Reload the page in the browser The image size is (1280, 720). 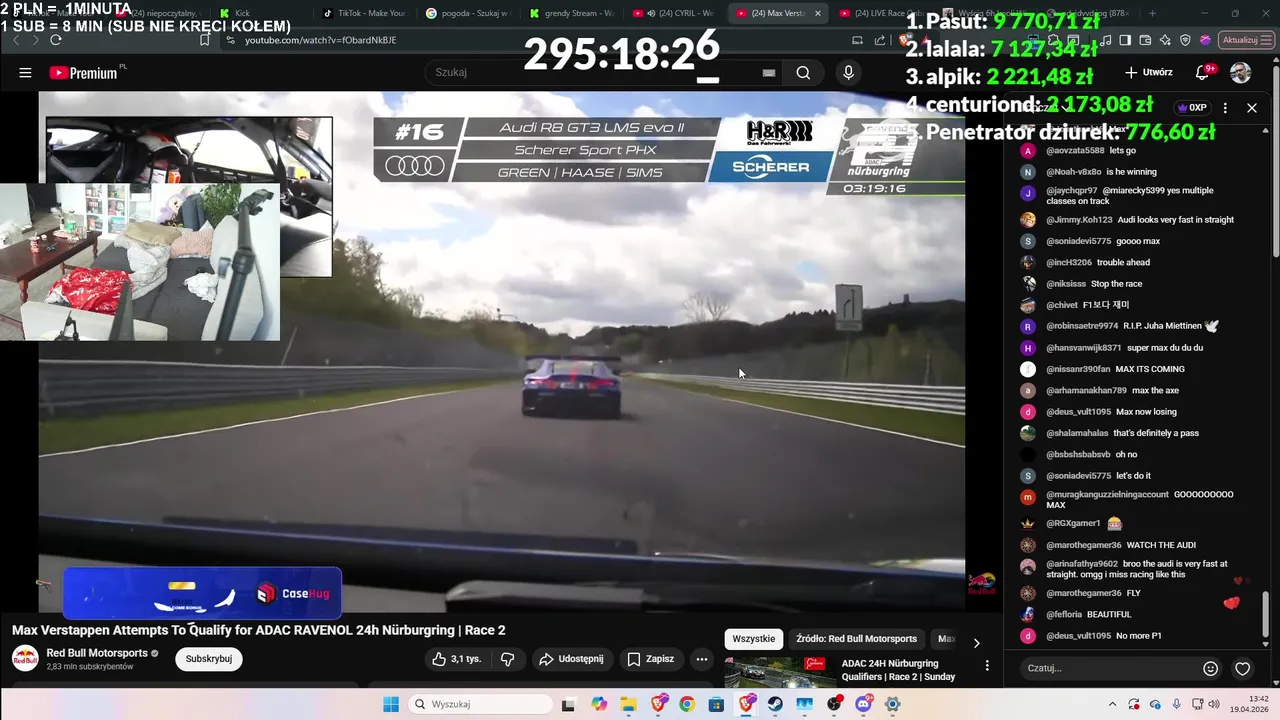tap(56, 40)
